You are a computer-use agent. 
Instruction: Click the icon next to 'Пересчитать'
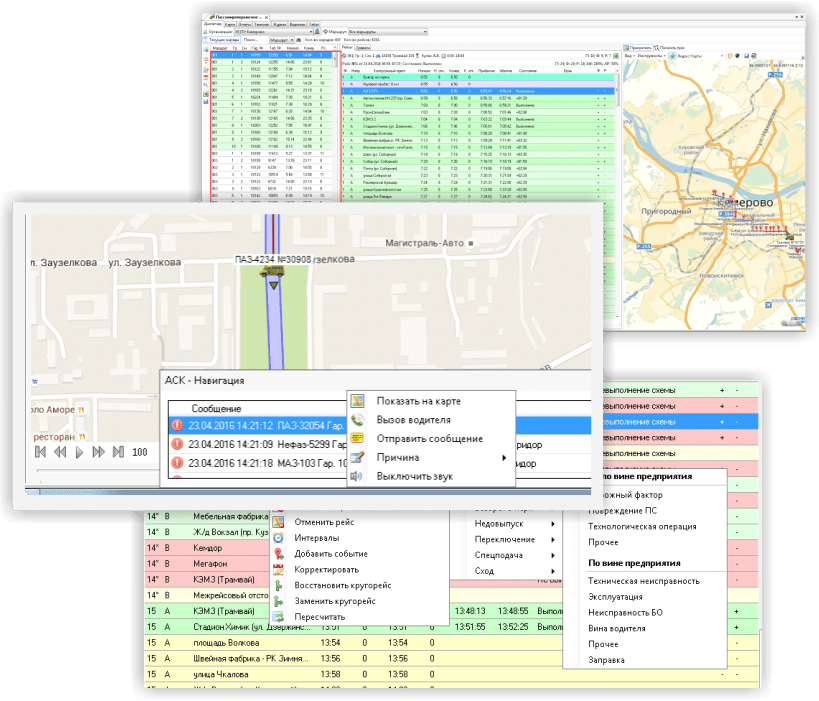(278, 617)
